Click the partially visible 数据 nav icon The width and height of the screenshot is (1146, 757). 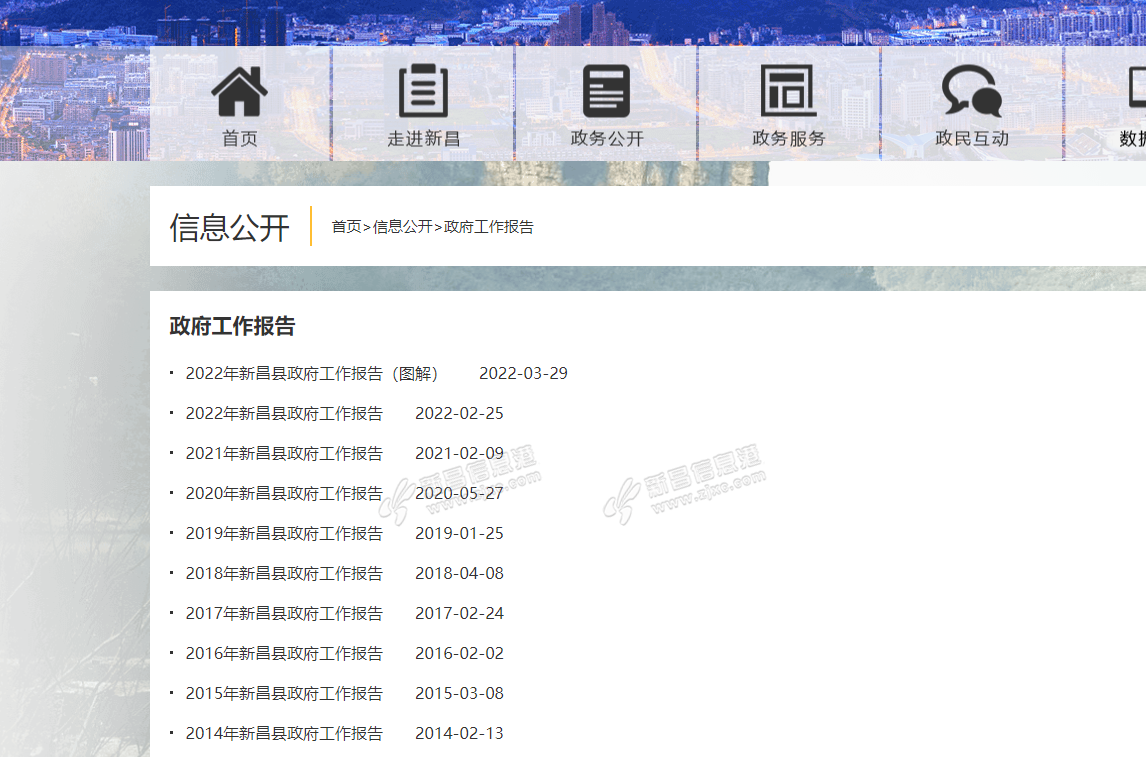1135,92
